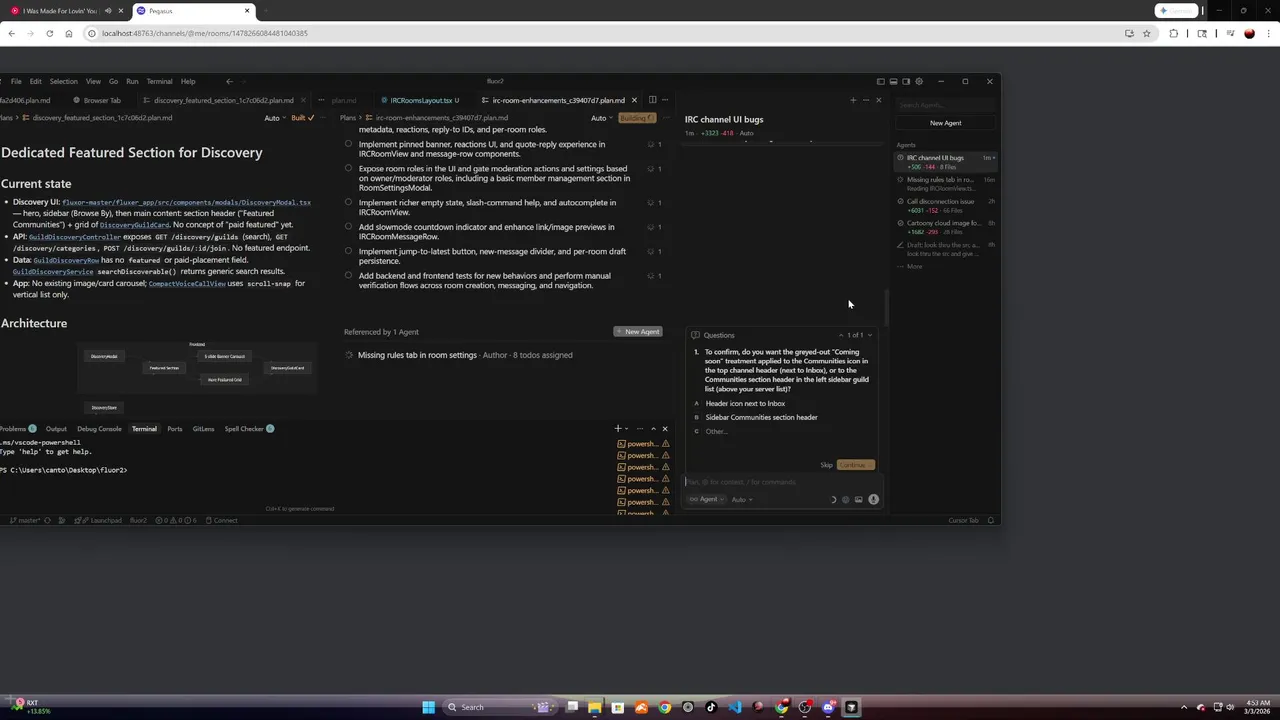
Task: Click the back navigation arrow beside Help menu
Action: [229, 81]
